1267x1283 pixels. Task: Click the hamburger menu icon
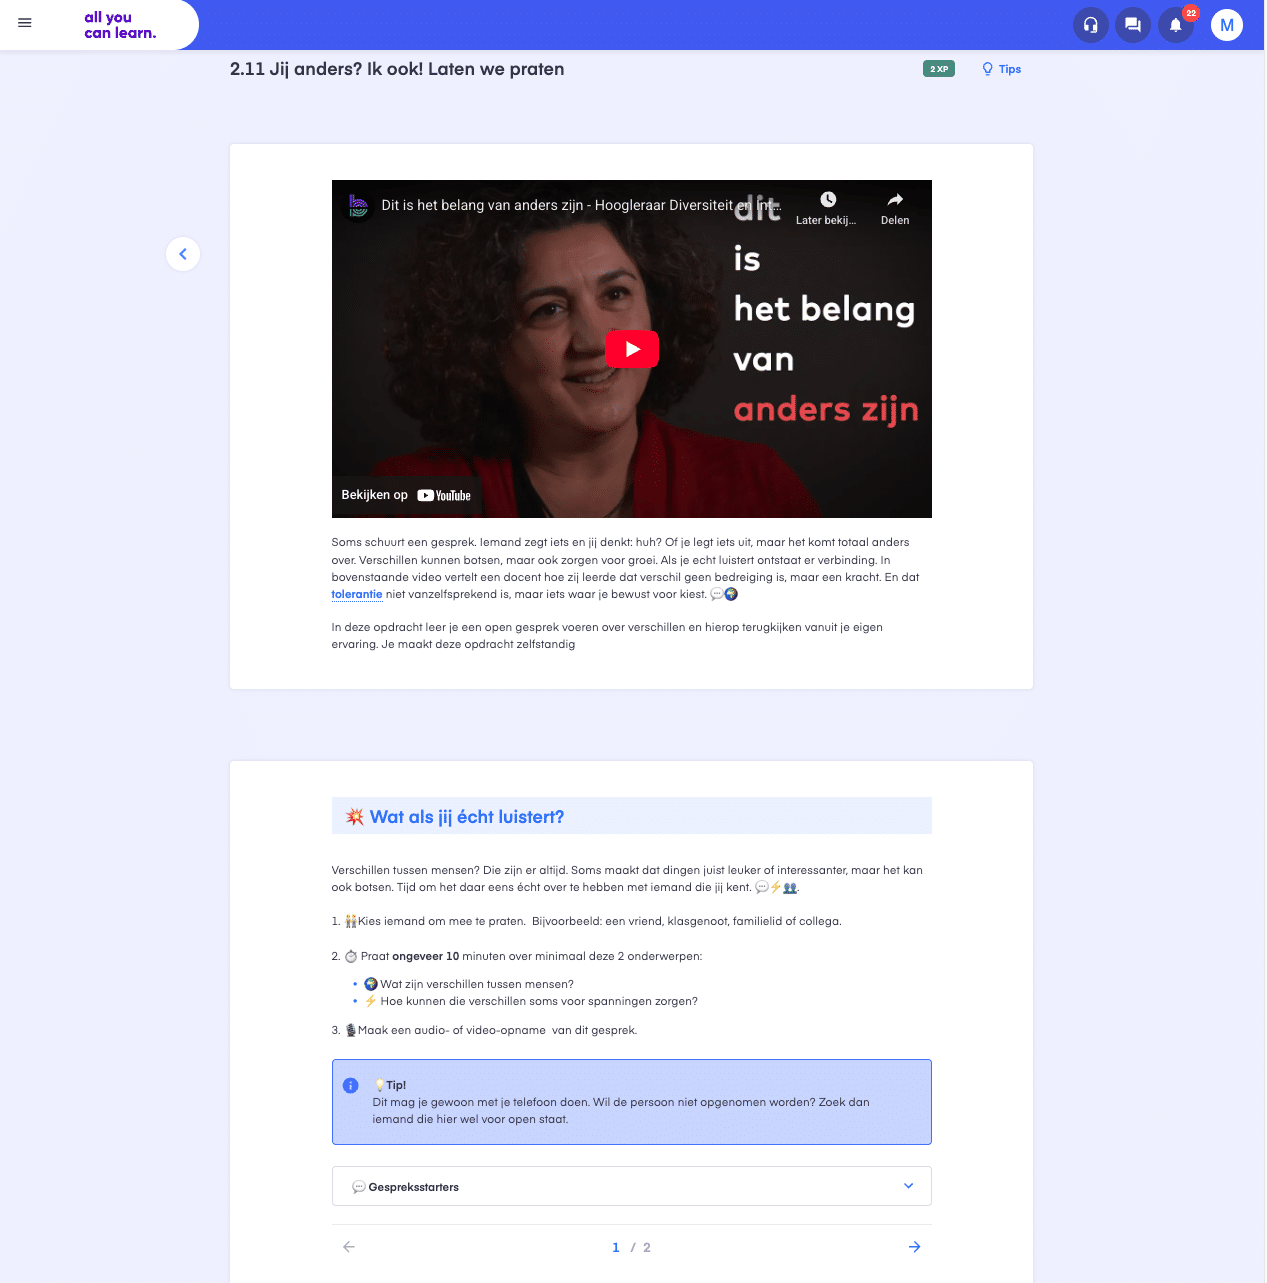tap(24, 23)
